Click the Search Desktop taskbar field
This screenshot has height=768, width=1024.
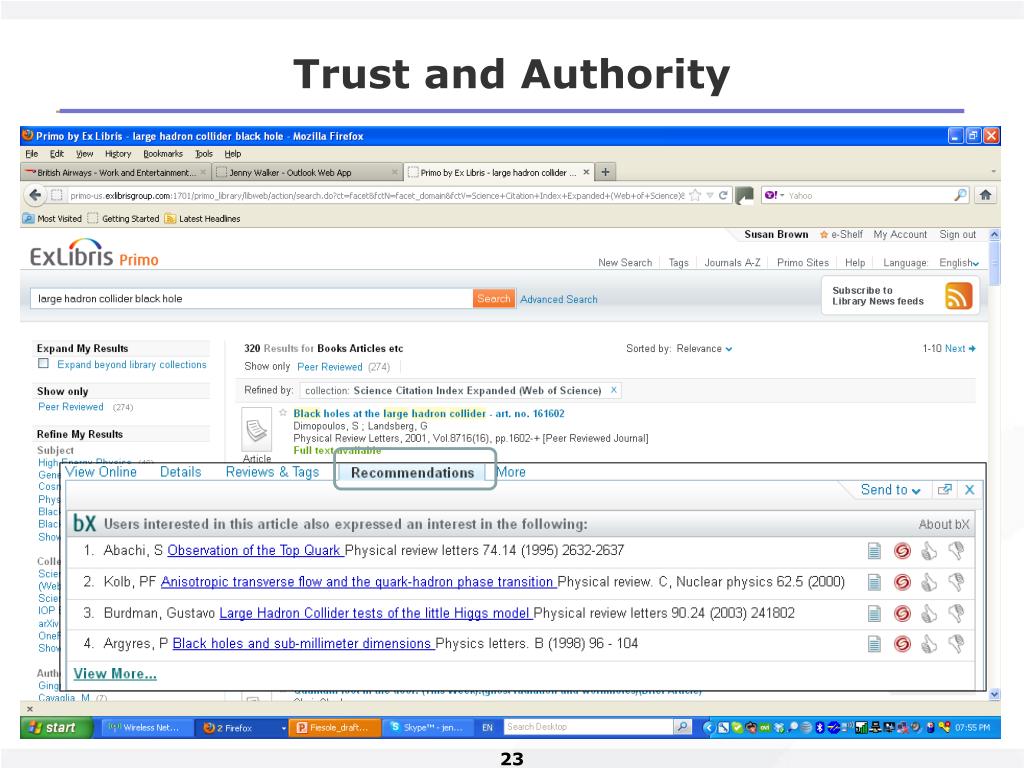tap(588, 727)
